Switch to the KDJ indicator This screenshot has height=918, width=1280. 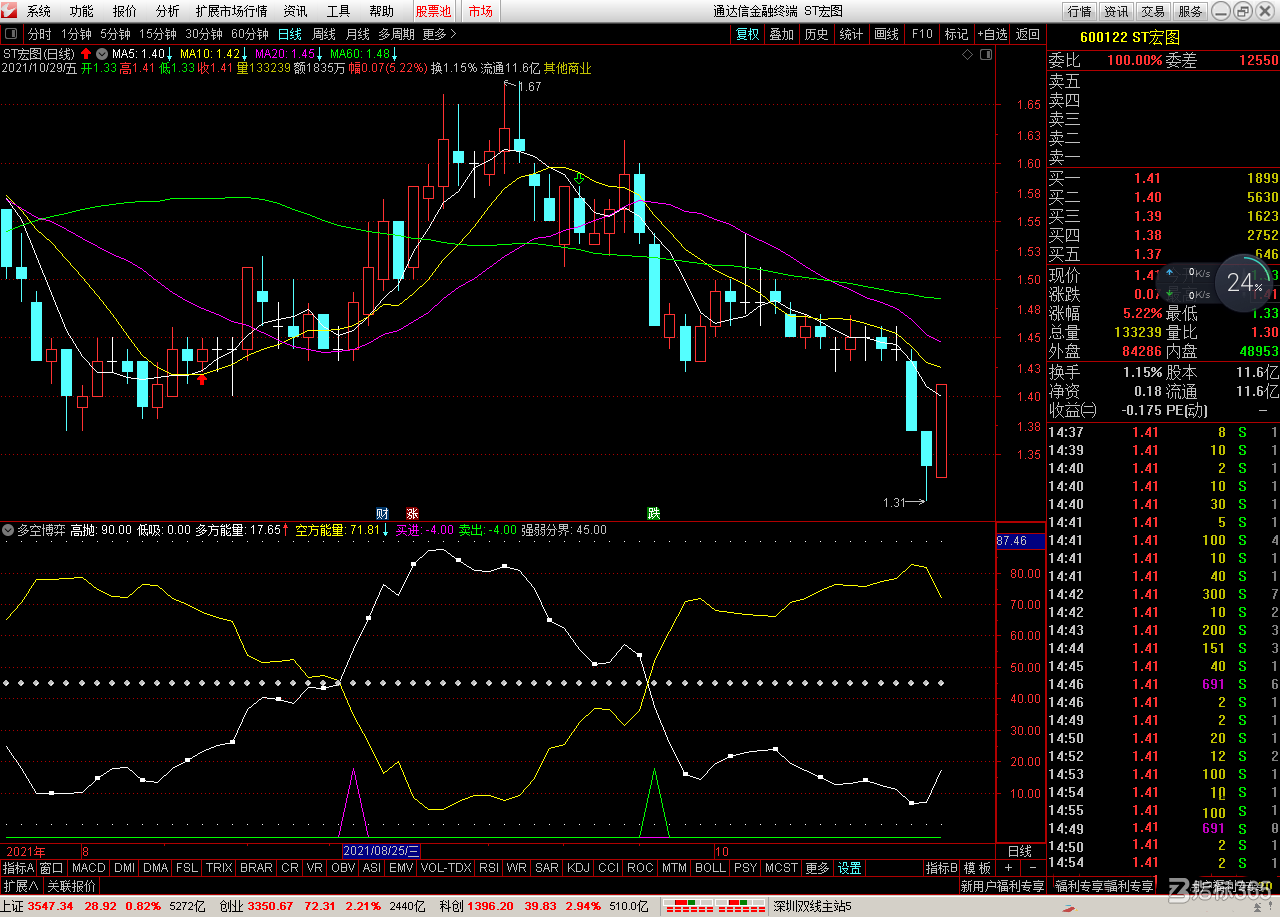(x=578, y=868)
